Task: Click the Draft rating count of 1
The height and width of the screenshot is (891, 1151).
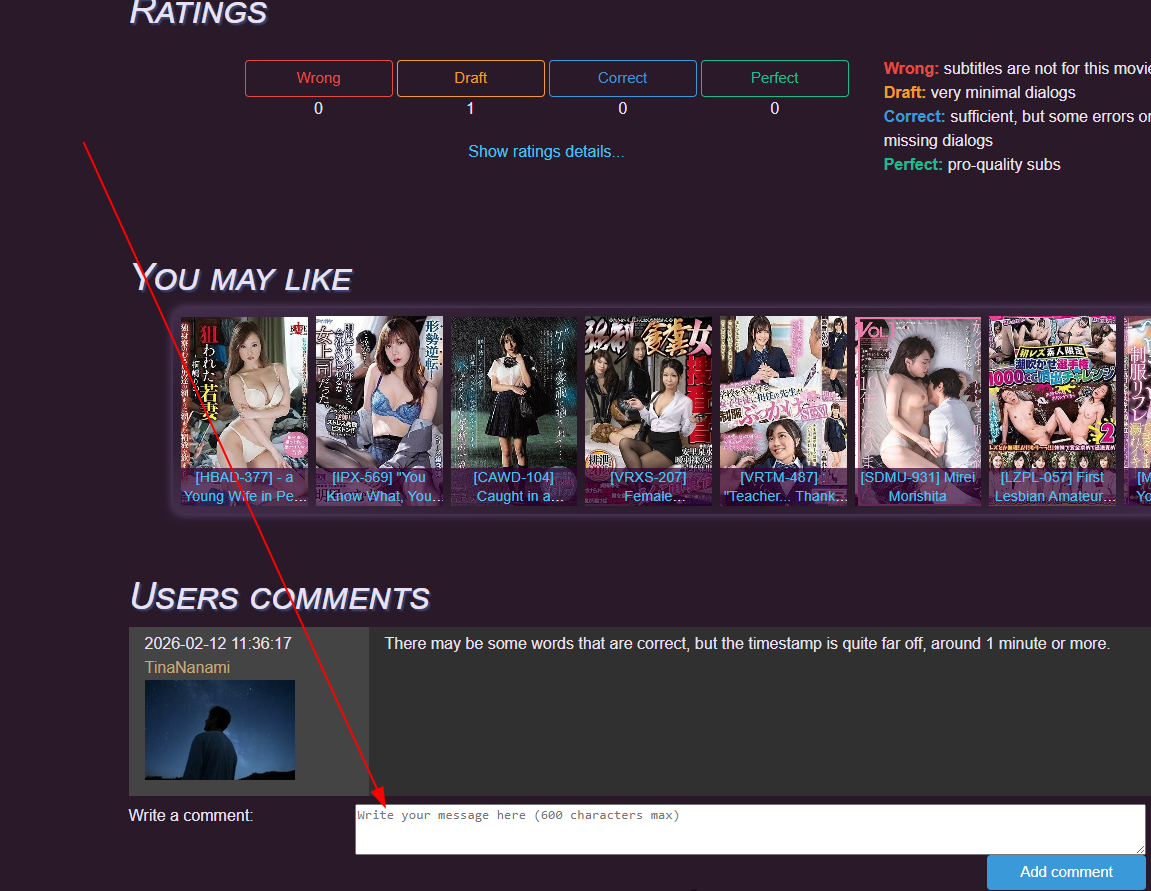Action: 471,109
